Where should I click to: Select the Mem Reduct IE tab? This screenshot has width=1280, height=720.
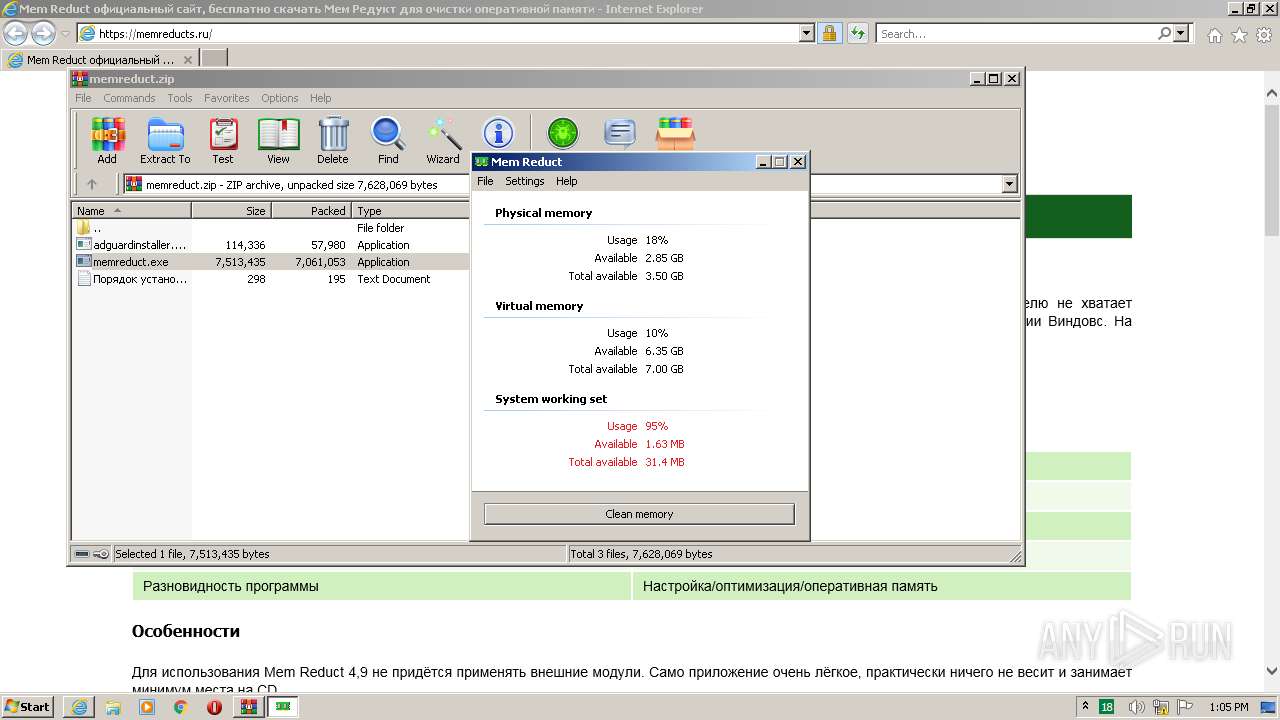[100, 59]
